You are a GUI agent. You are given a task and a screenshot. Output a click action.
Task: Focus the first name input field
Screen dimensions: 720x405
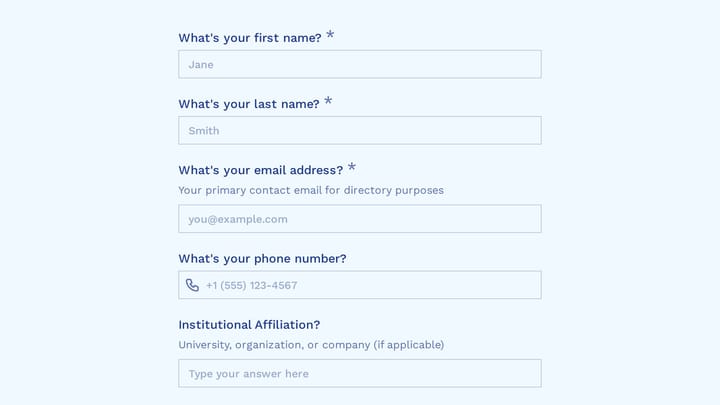(360, 64)
